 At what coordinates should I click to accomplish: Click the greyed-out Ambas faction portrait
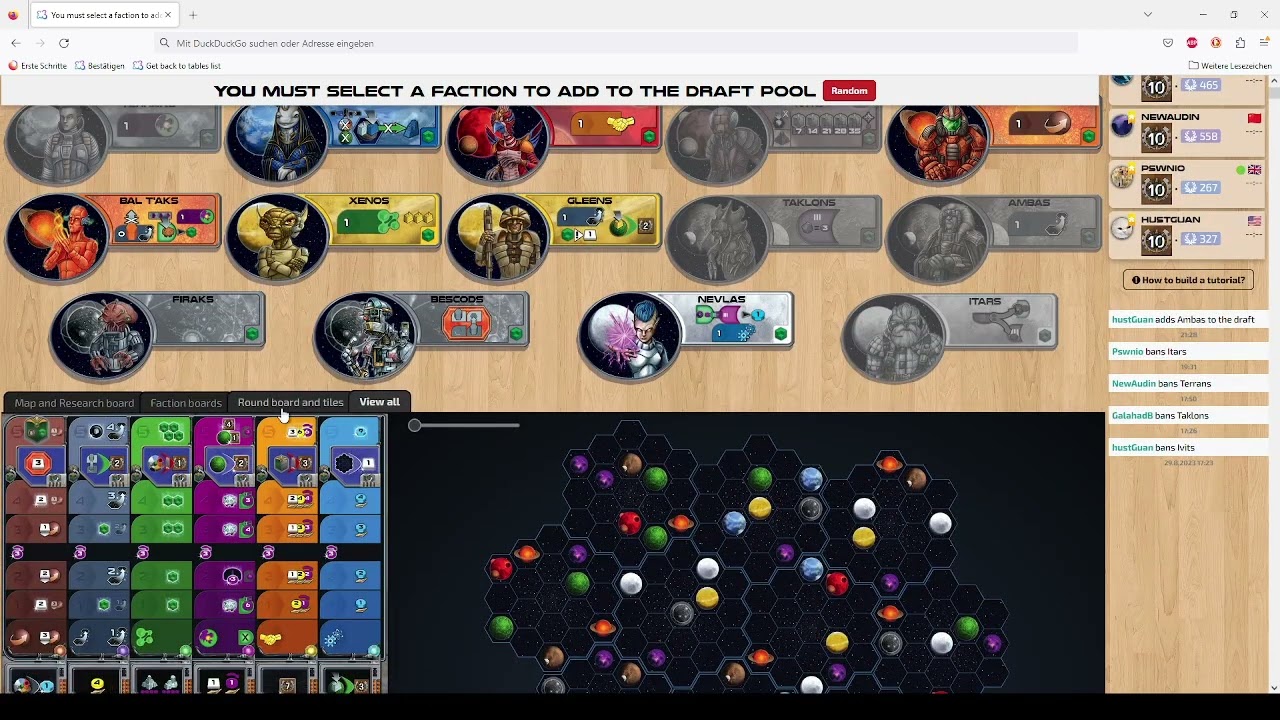click(x=938, y=237)
